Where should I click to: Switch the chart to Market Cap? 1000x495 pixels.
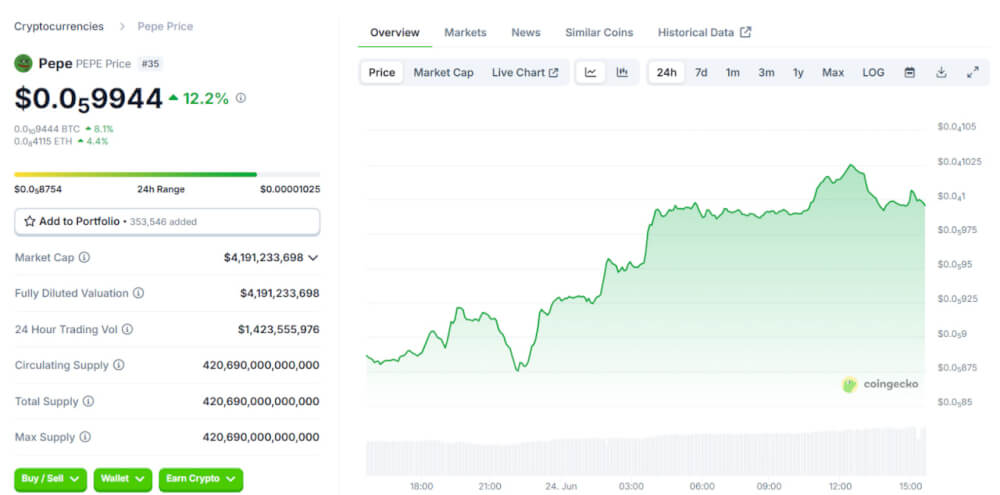443,72
